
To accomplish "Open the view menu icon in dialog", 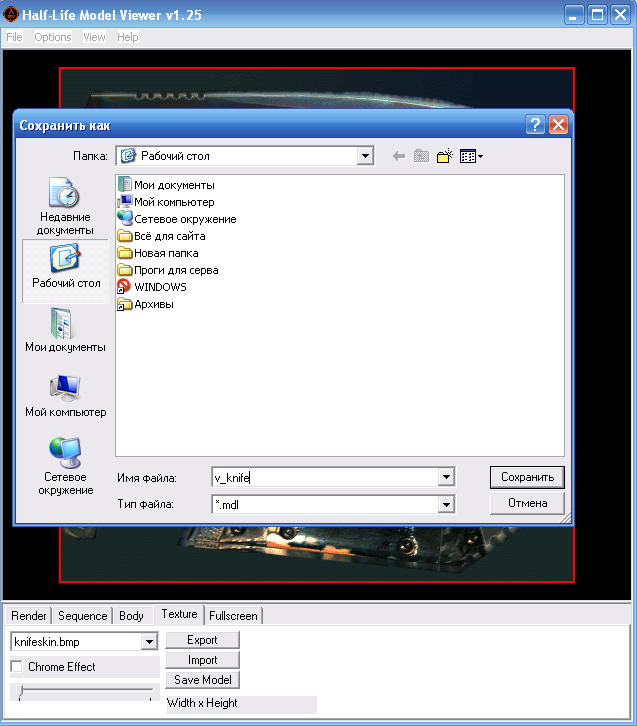I will (471, 156).
